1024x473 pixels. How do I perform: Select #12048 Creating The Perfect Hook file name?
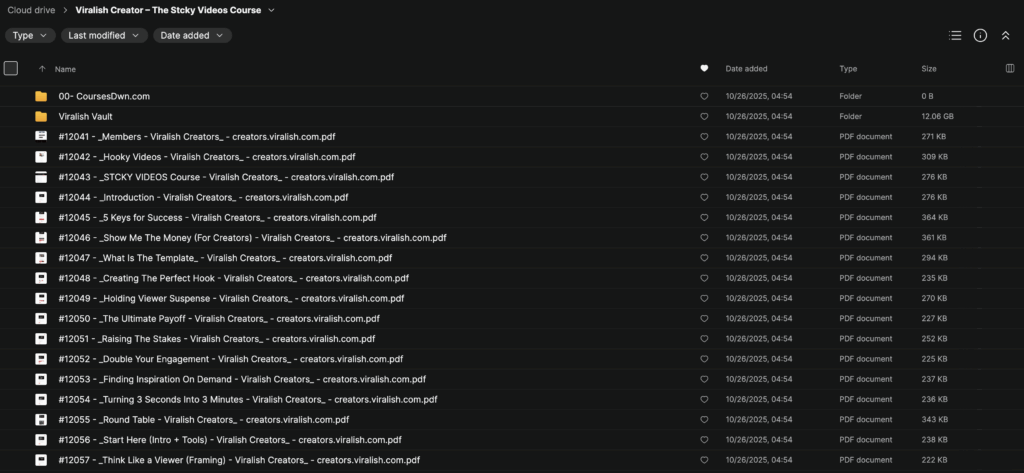[234, 278]
